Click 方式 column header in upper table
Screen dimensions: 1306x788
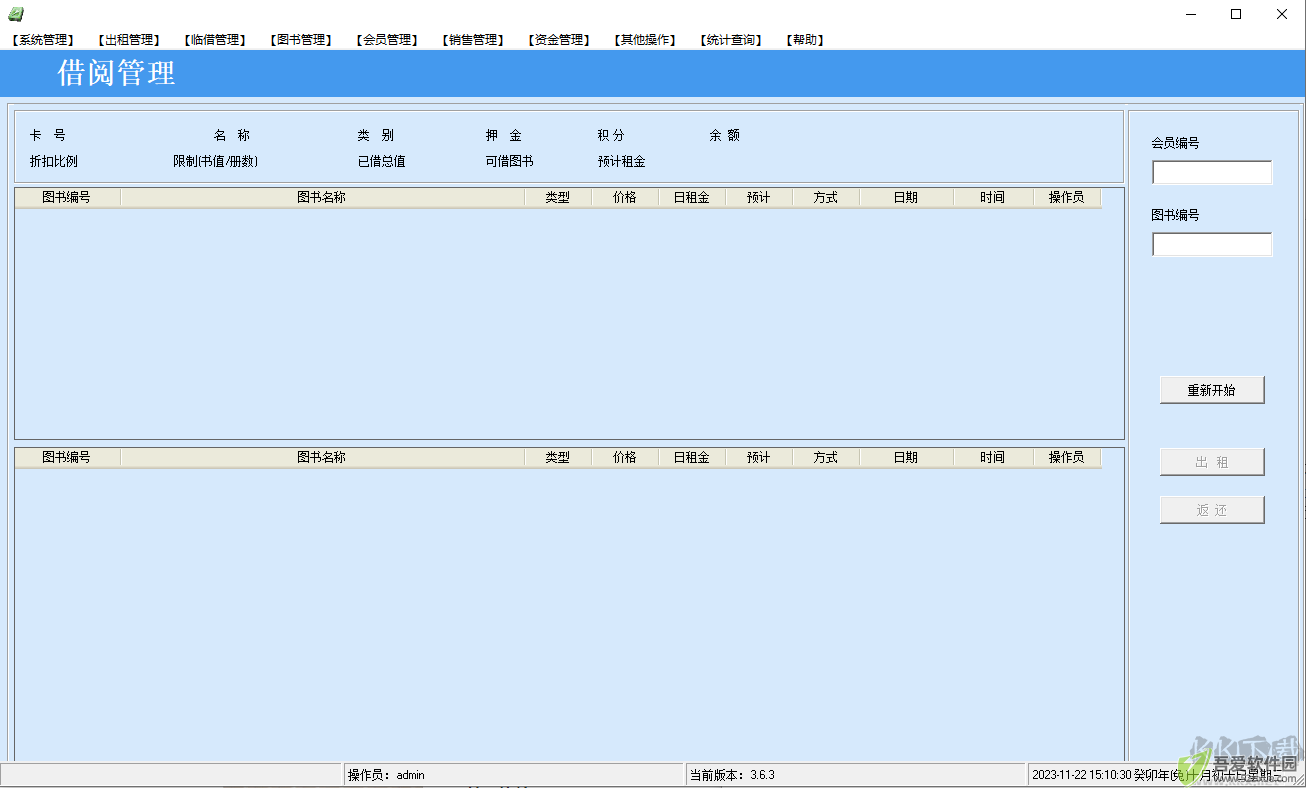click(x=826, y=198)
